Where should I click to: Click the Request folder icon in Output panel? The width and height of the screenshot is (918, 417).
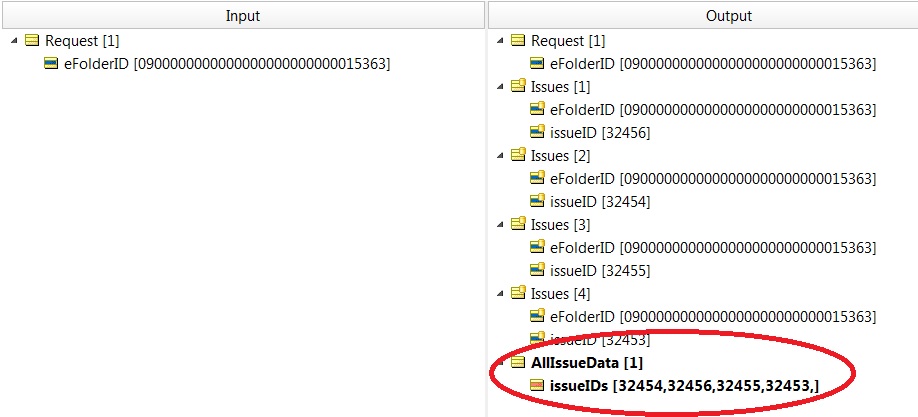coord(518,40)
